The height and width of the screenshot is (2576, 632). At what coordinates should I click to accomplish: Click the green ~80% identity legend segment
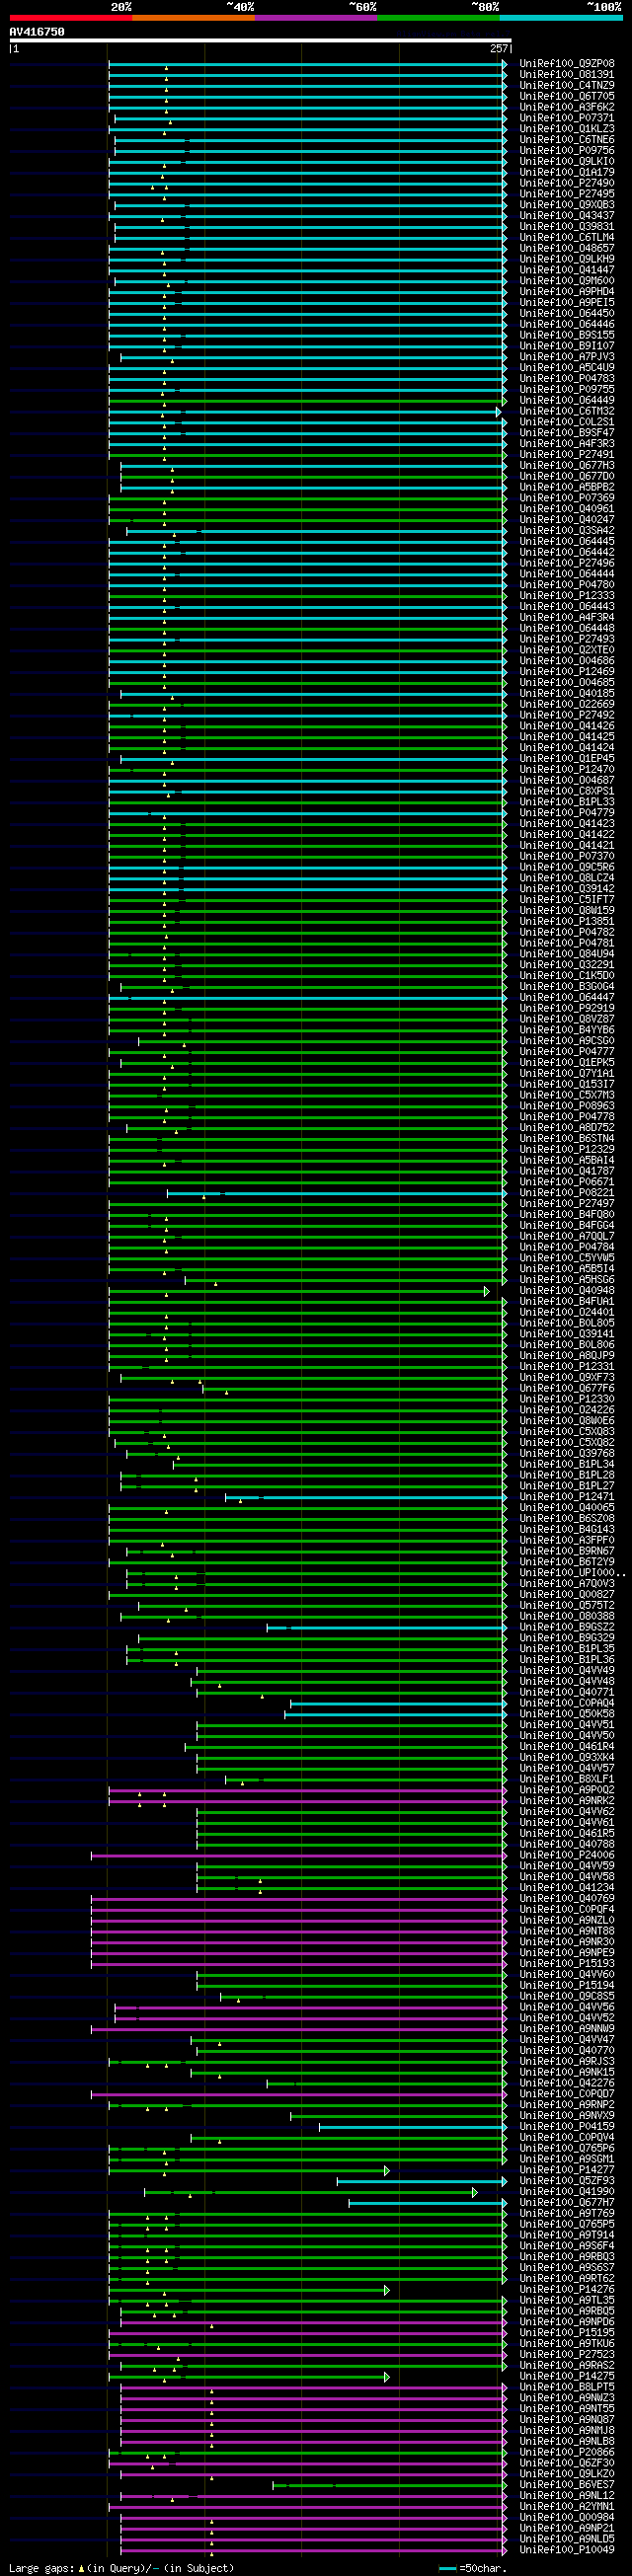coord(438,18)
